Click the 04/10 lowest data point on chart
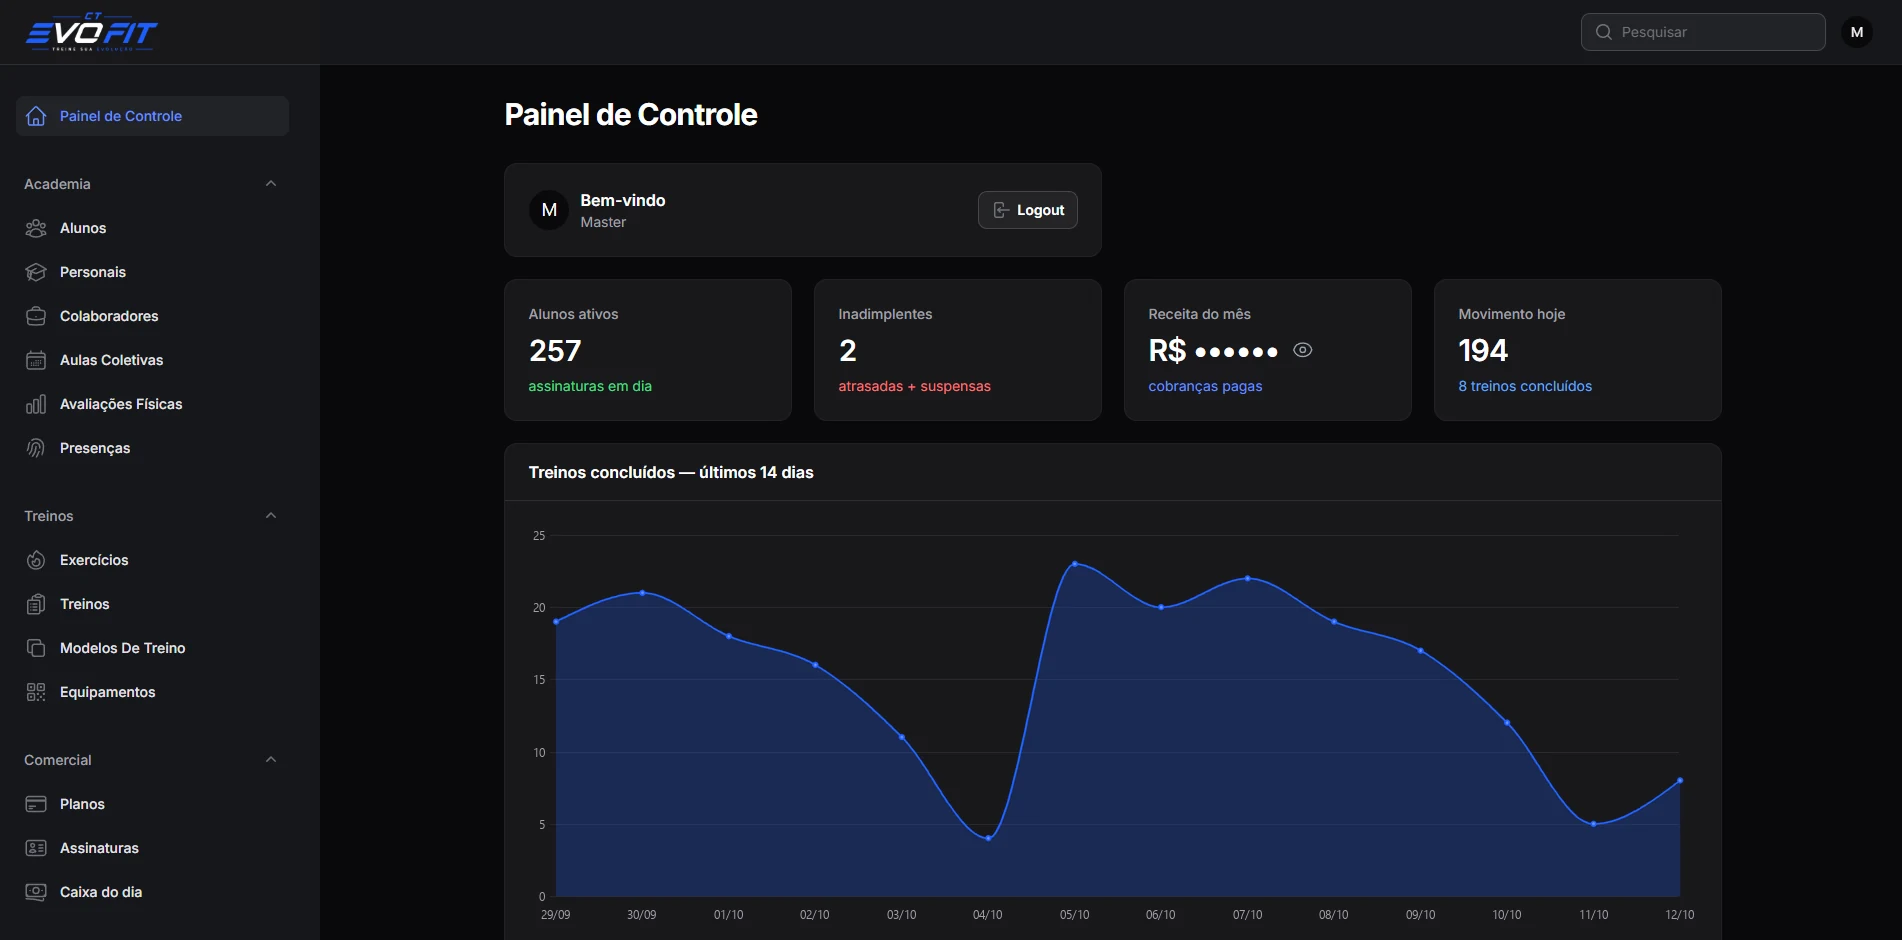 pyautogui.click(x=988, y=838)
